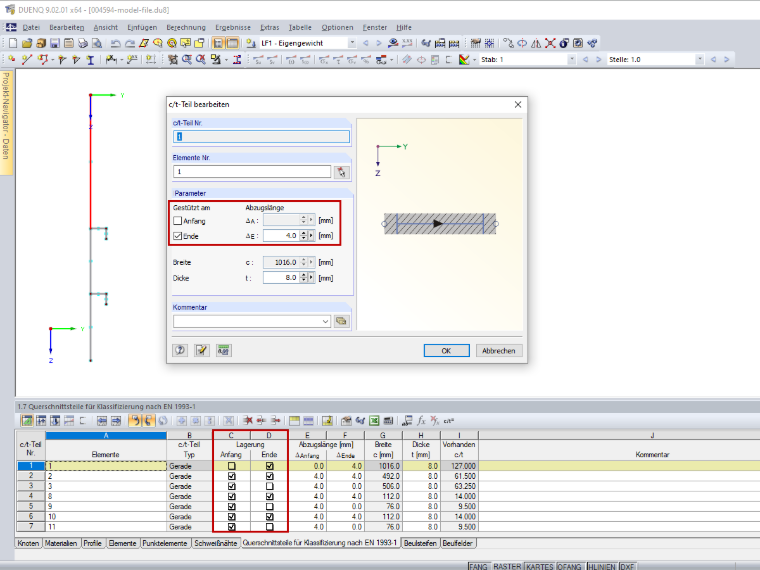Click the previous load case arrow
The image size is (760, 570).
(366, 43)
